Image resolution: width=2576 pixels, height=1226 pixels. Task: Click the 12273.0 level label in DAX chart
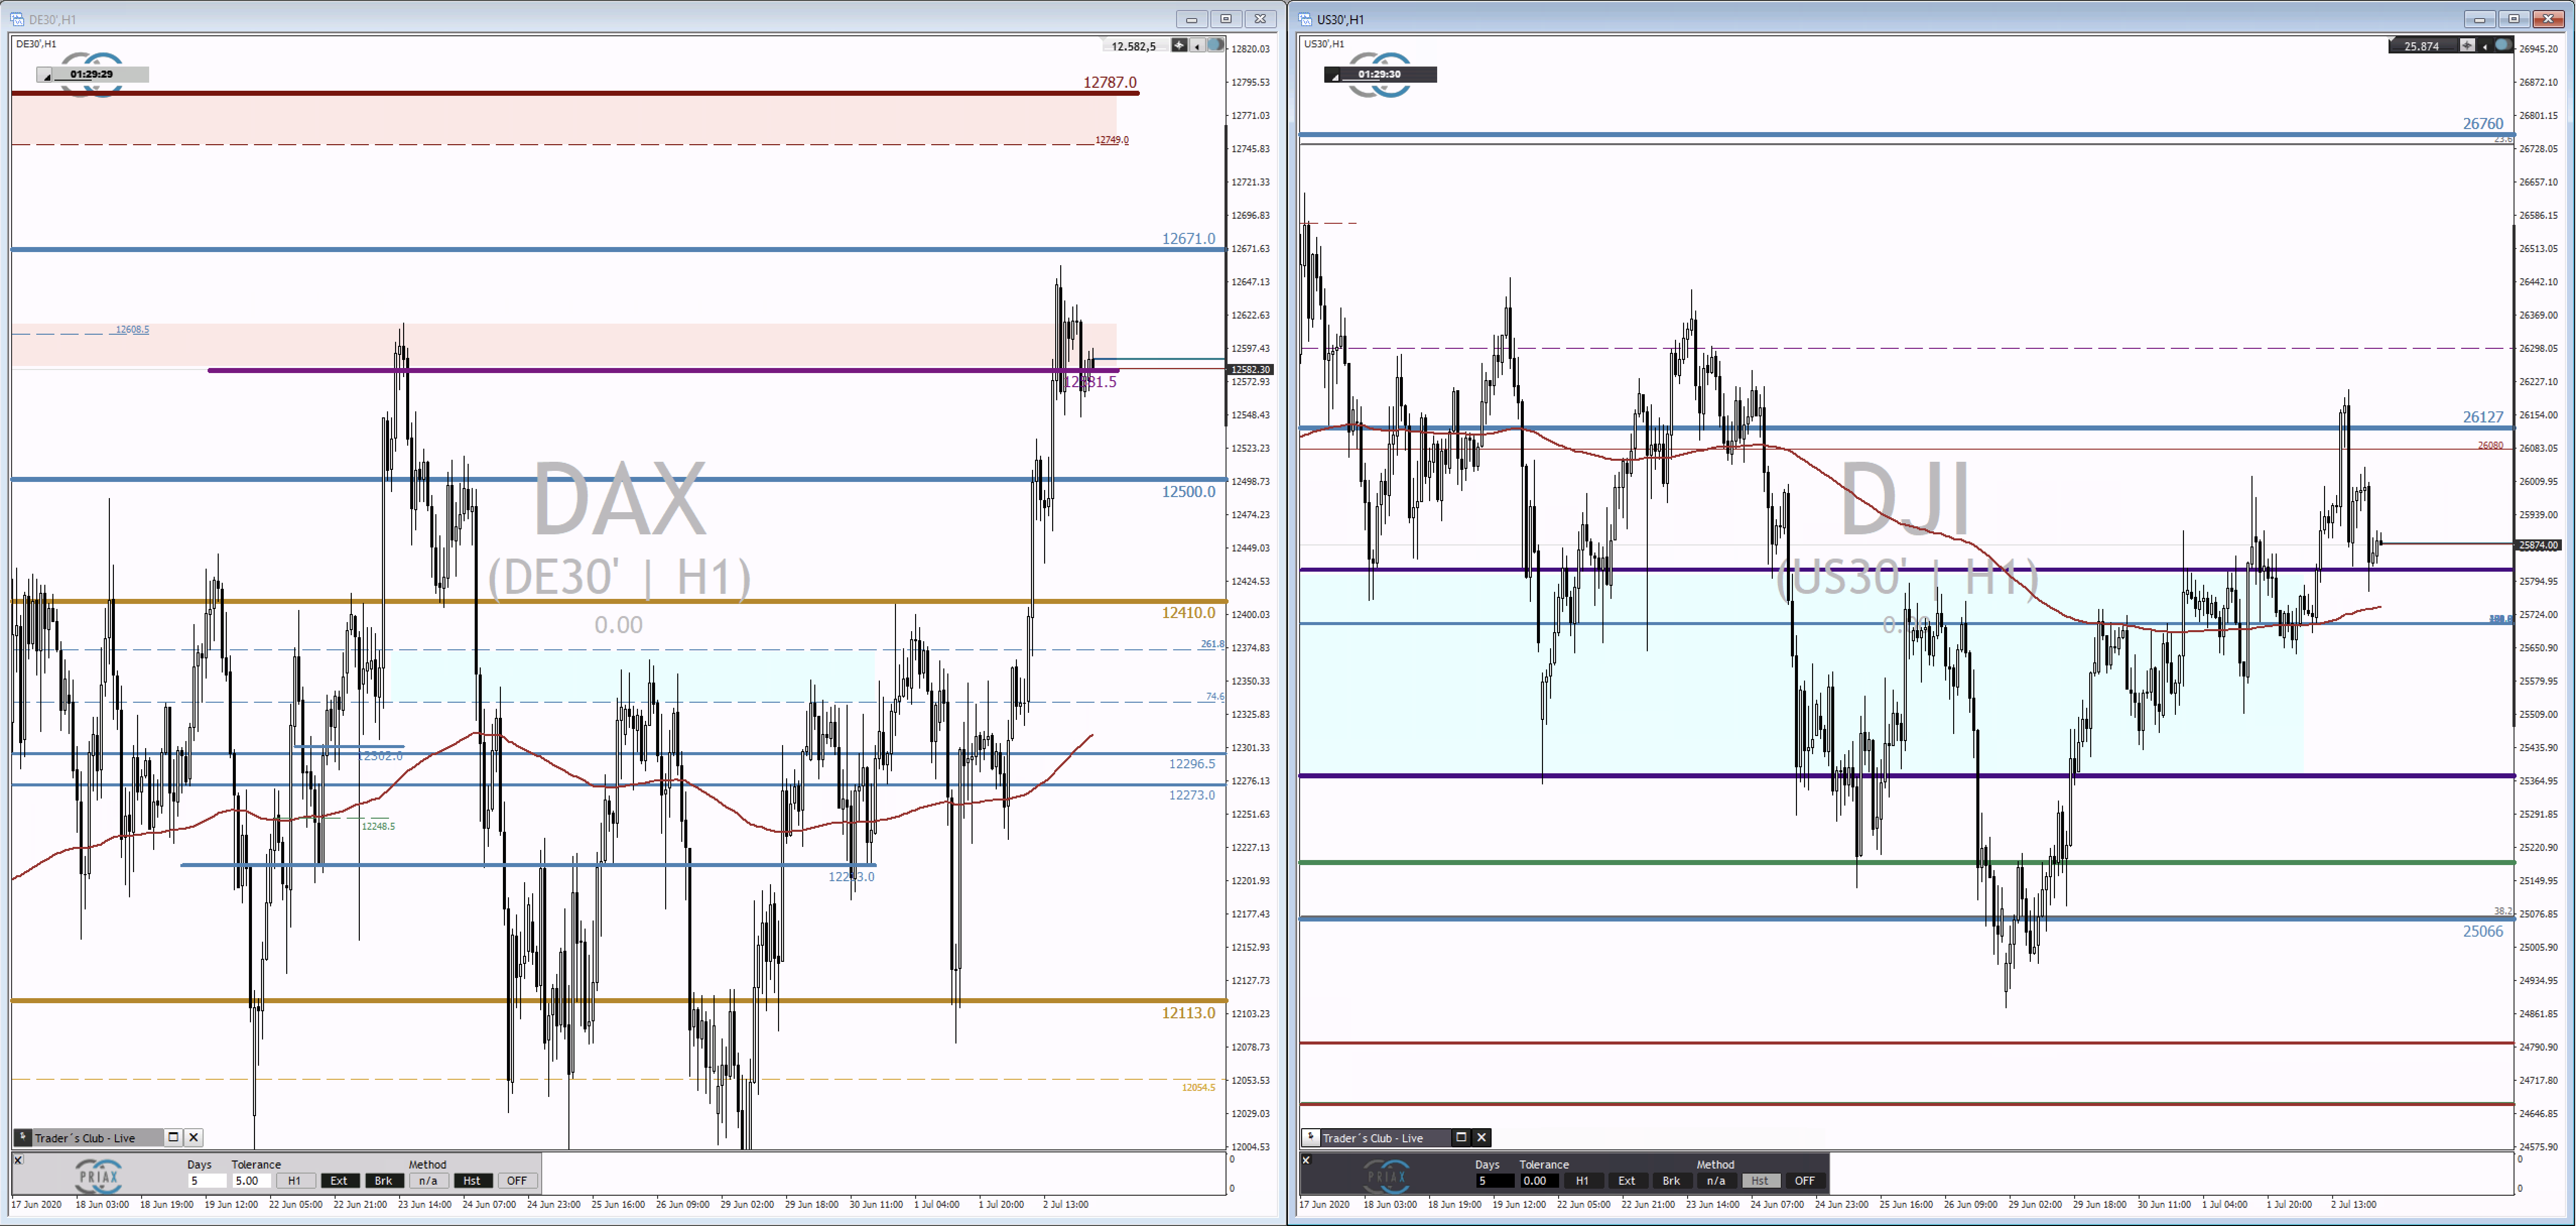tap(1192, 795)
